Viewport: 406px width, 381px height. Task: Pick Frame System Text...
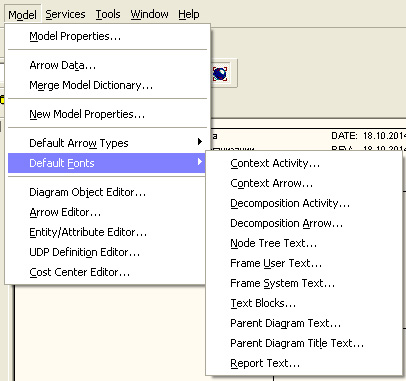point(304,283)
